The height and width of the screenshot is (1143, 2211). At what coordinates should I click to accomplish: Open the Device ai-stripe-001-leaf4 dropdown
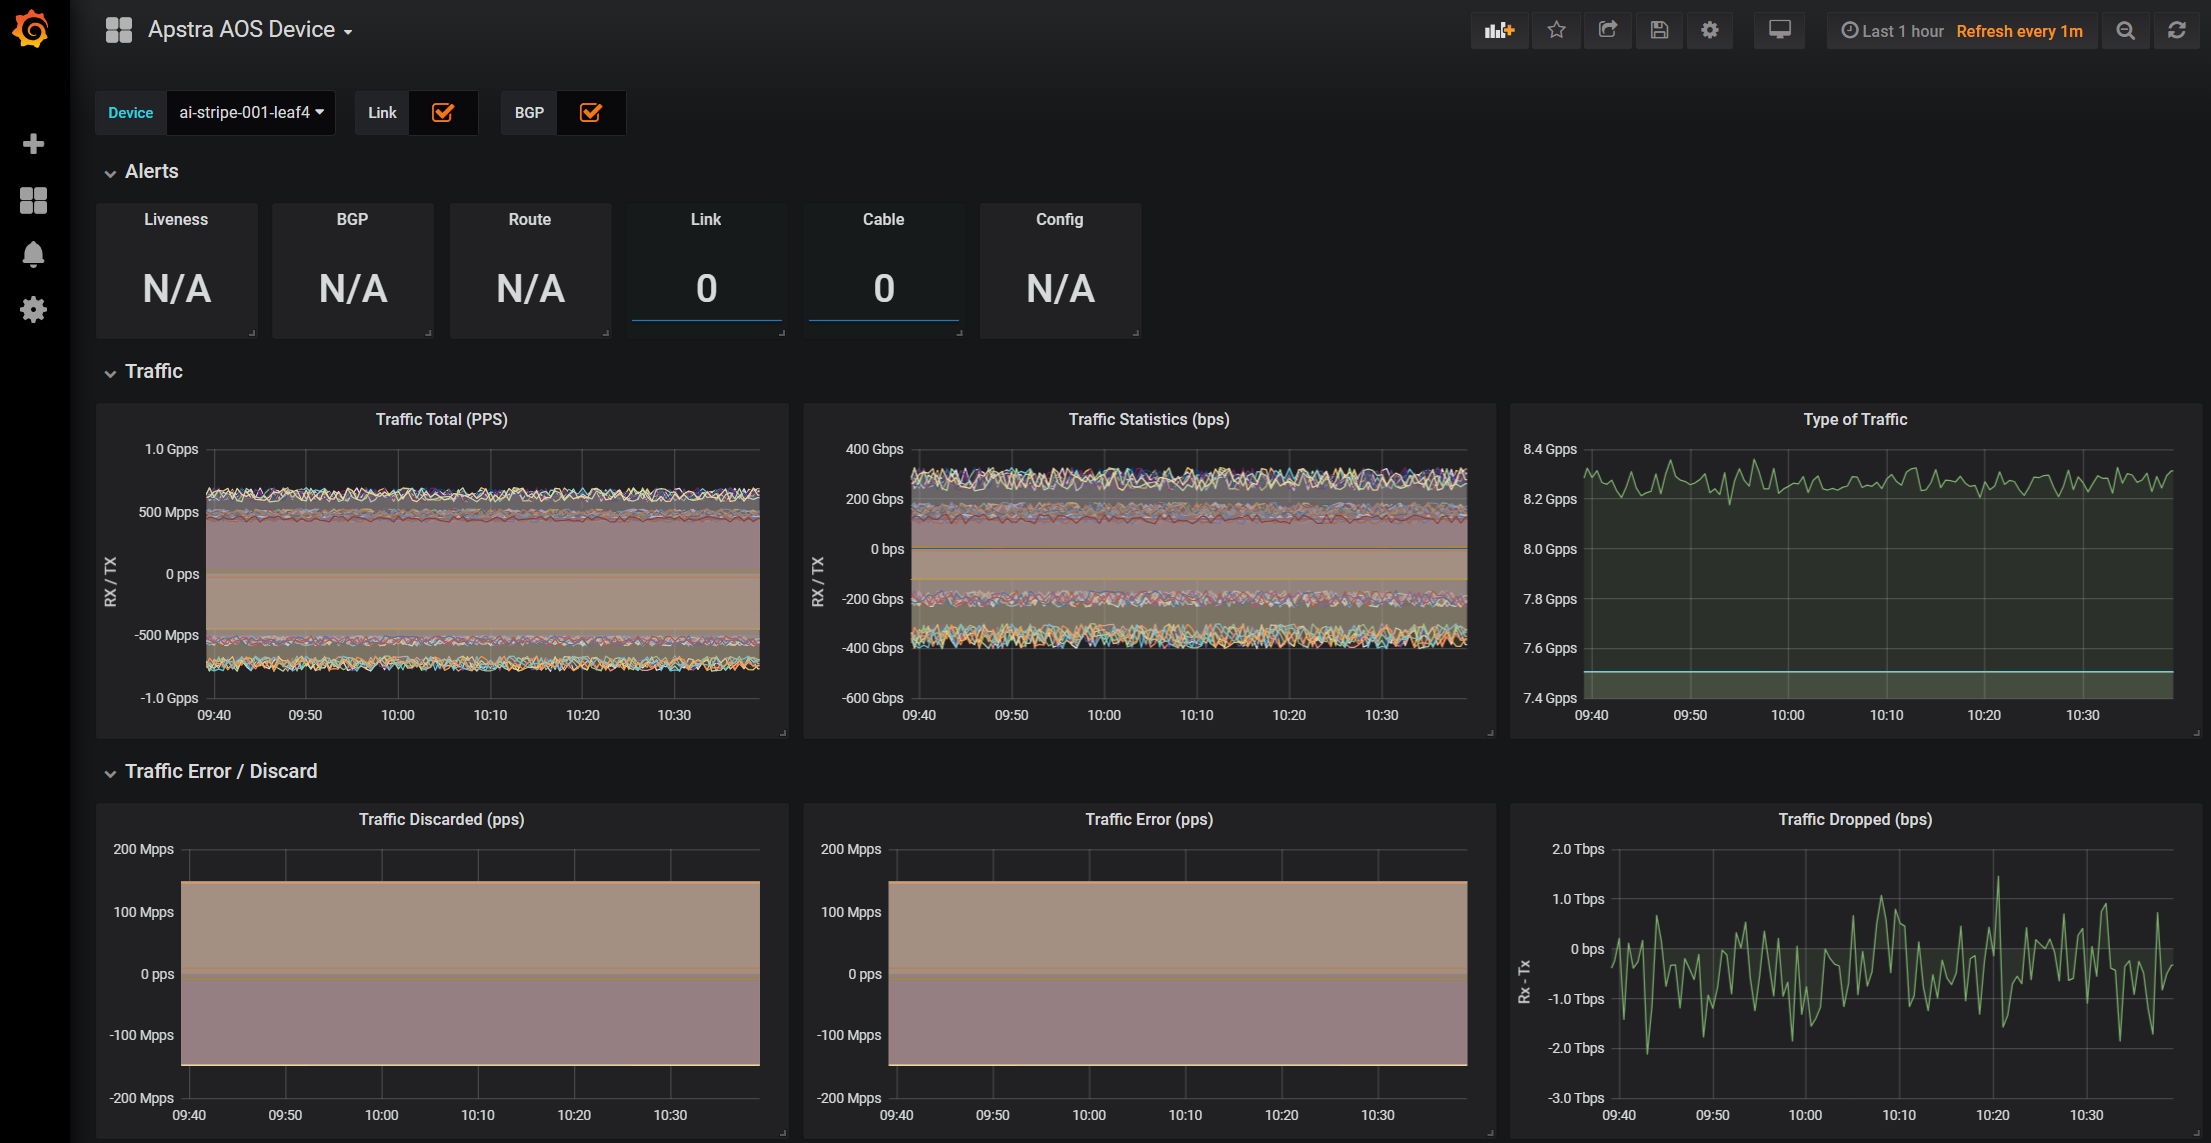pos(251,113)
